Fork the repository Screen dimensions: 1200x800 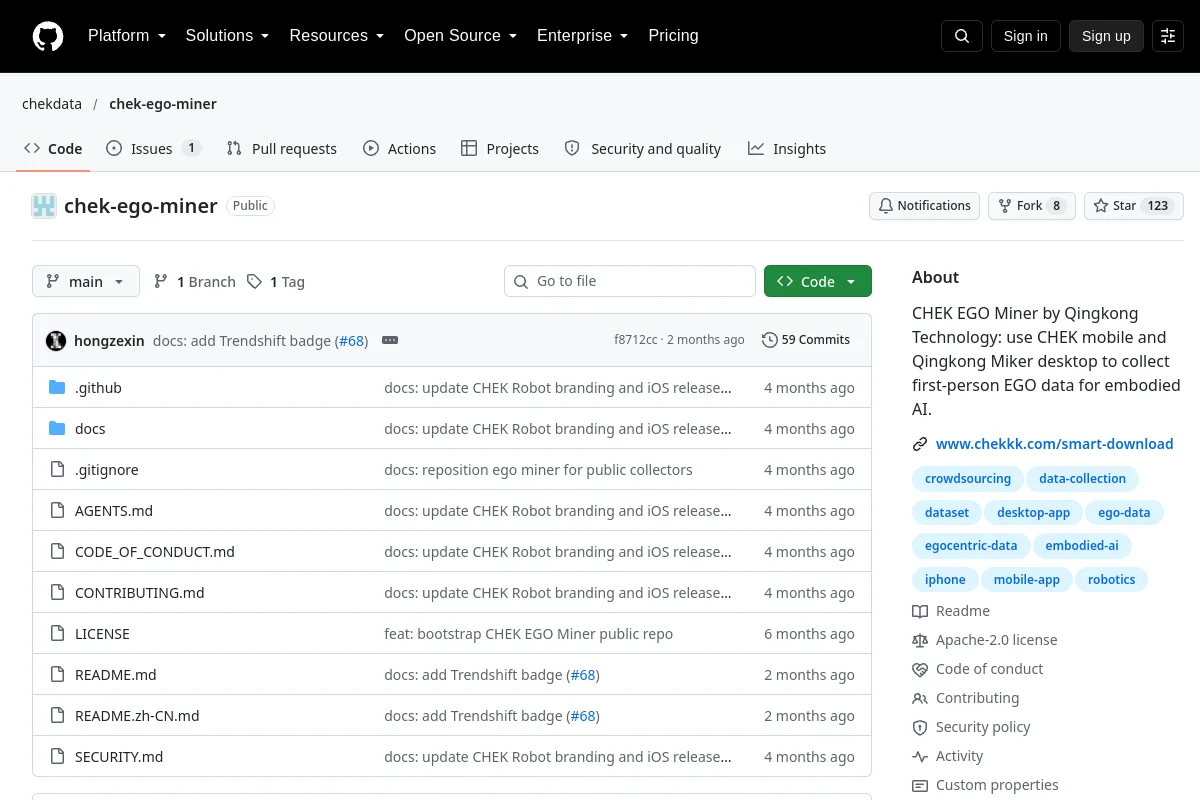[1032, 206]
